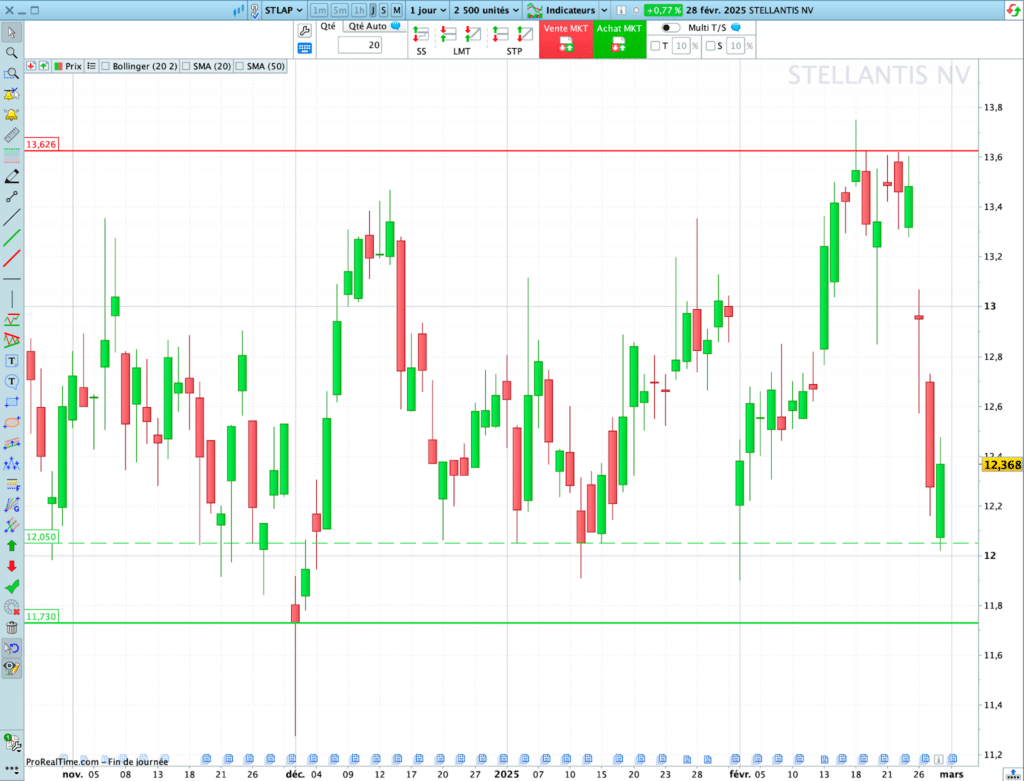
Task: Pick the ruler measurement tool
Action: tap(12, 135)
